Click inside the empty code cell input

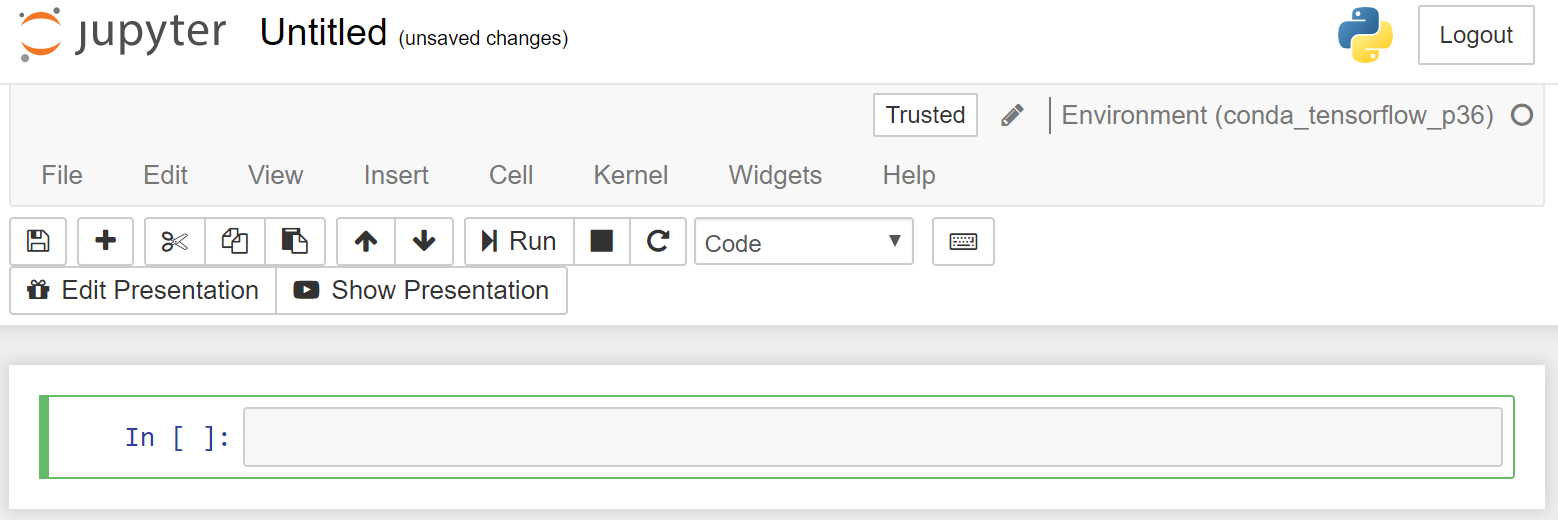pyautogui.click(x=873, y=437)
